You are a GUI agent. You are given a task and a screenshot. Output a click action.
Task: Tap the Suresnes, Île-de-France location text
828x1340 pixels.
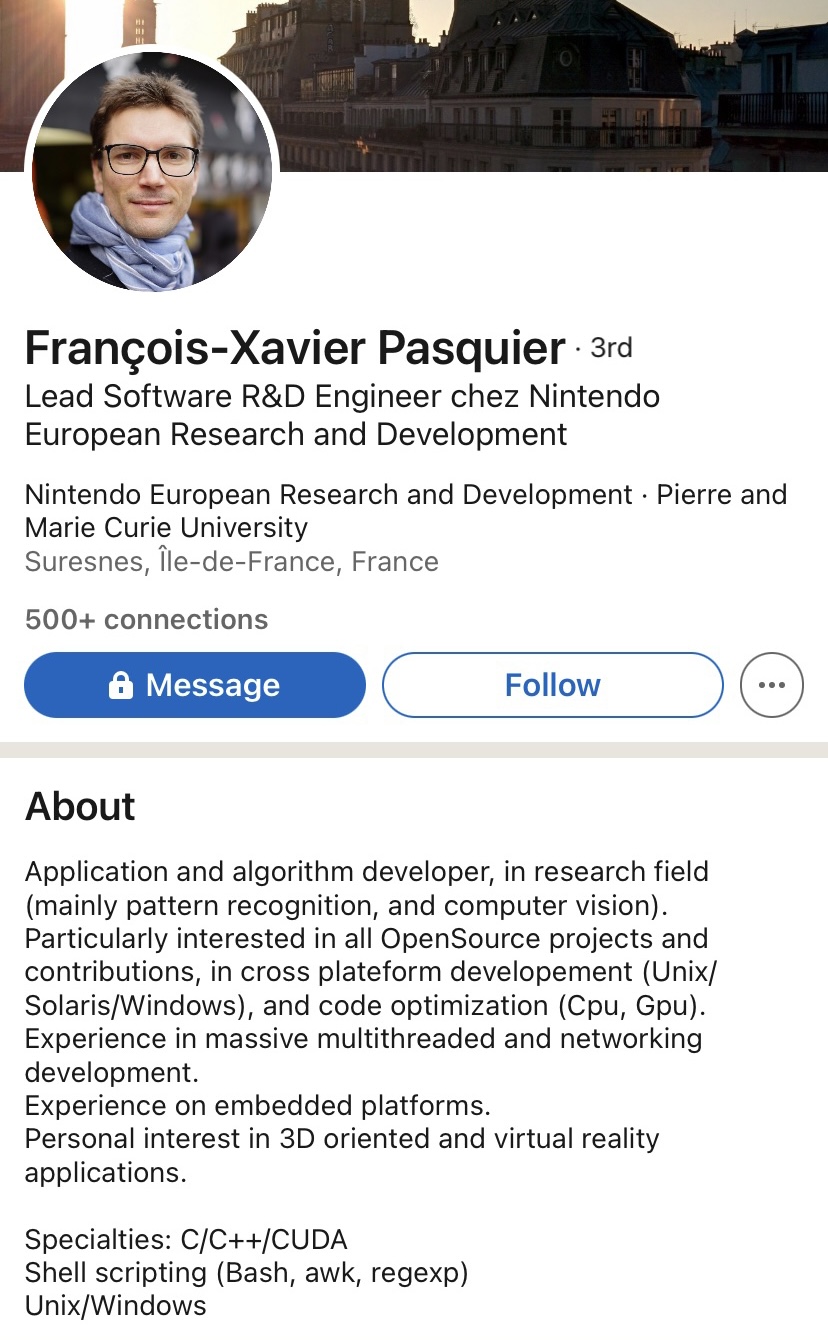click(x=231, y=561)
